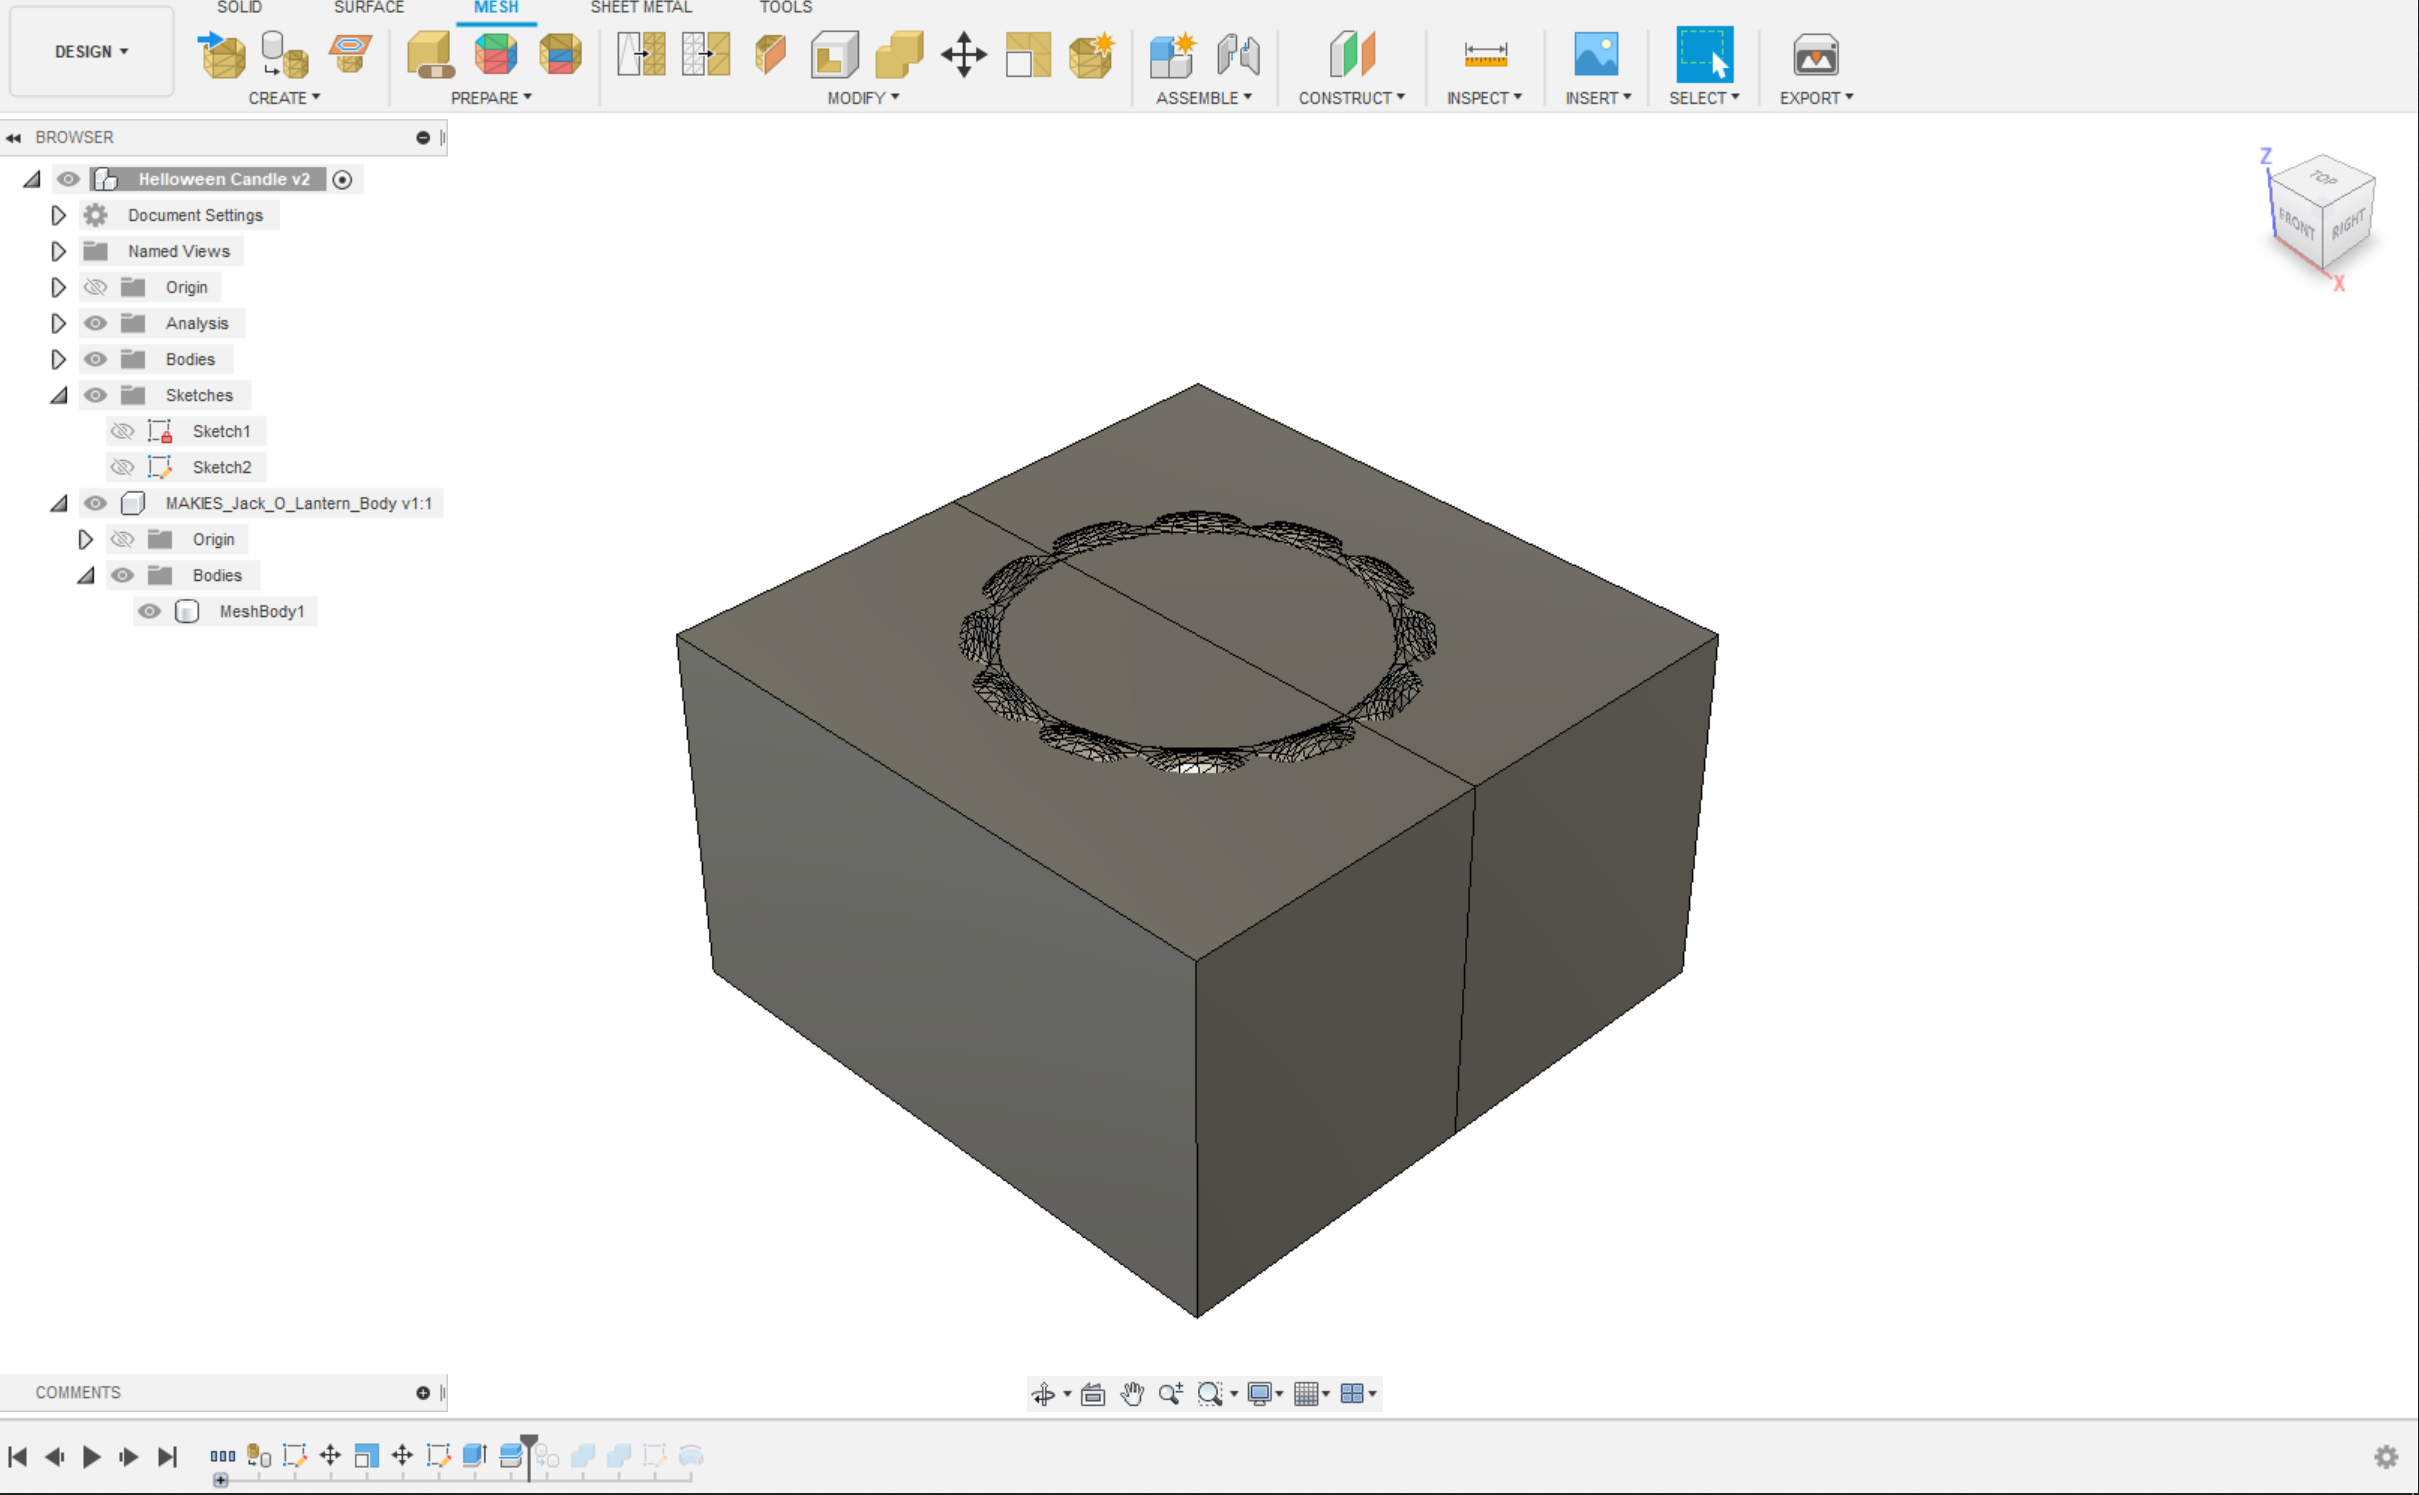Click the Export 3D print icon
Image resolution: width=2419 pixels, height=1495 pixels.
click(1814, 54)
